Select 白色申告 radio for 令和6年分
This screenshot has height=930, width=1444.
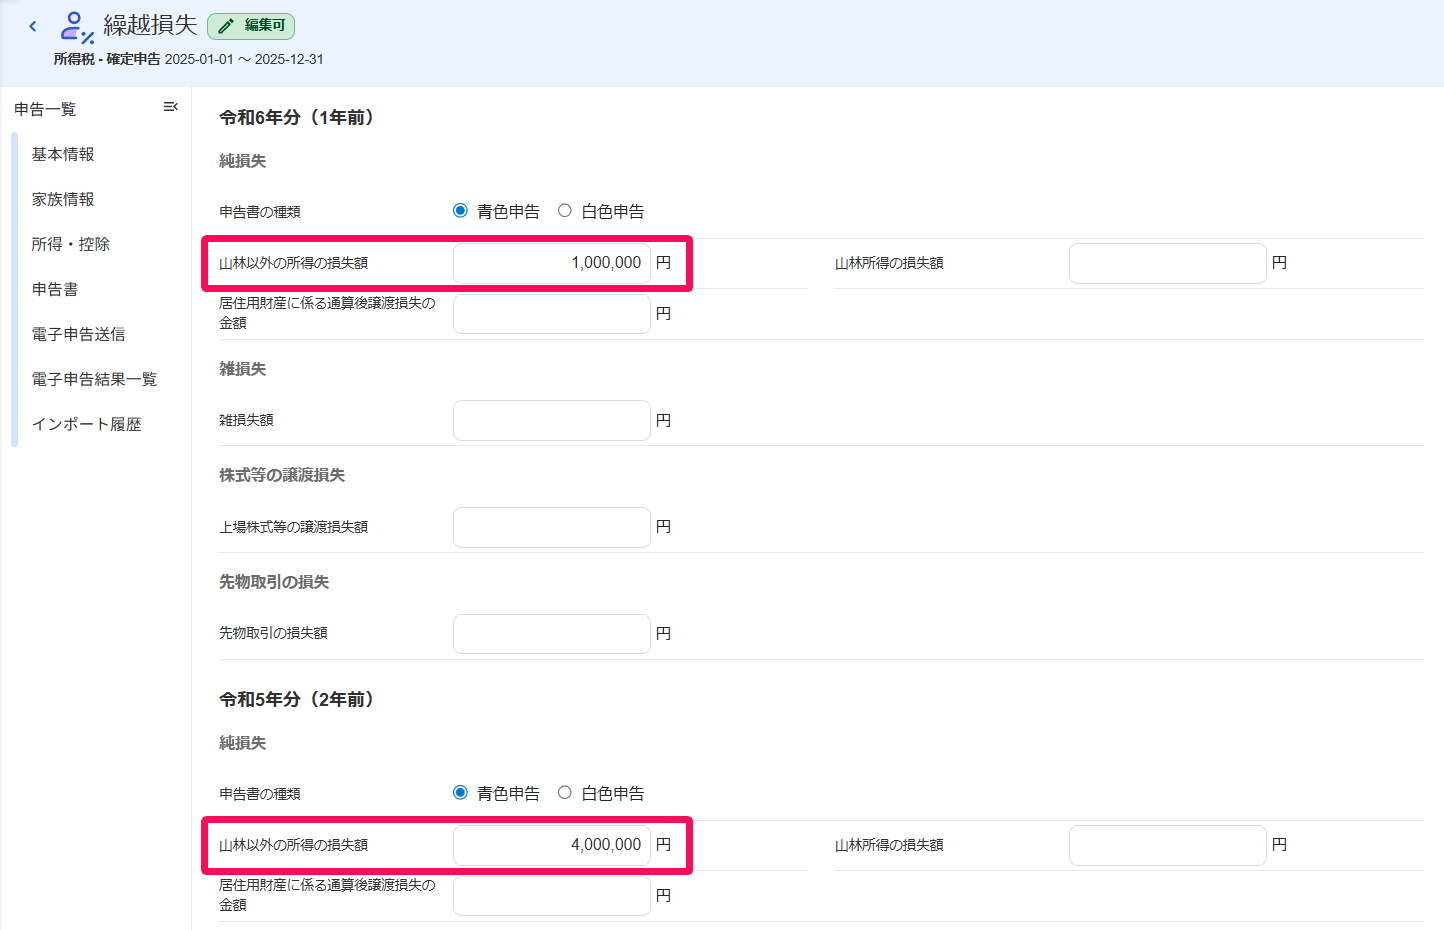[565, 211]
